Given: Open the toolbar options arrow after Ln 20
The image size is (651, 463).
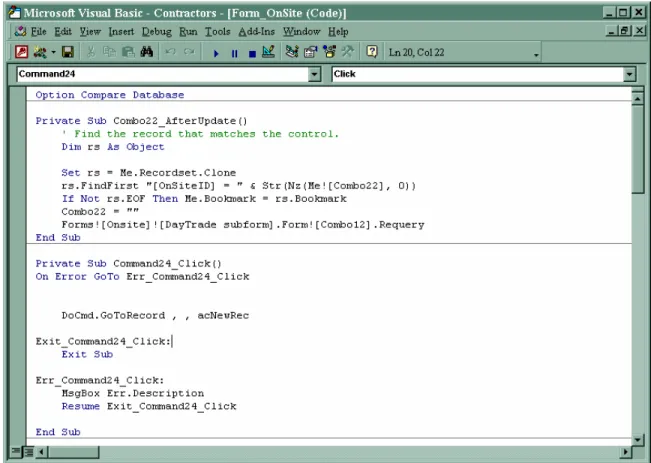Looking at the screenshot, I should point(536,55).
